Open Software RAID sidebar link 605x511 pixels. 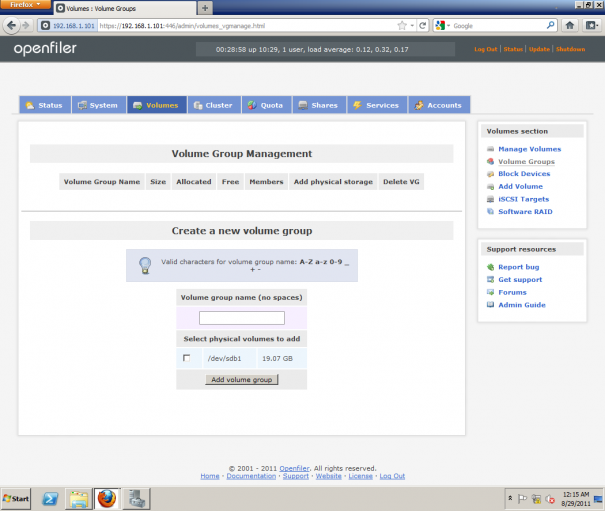tap(525, 212)
